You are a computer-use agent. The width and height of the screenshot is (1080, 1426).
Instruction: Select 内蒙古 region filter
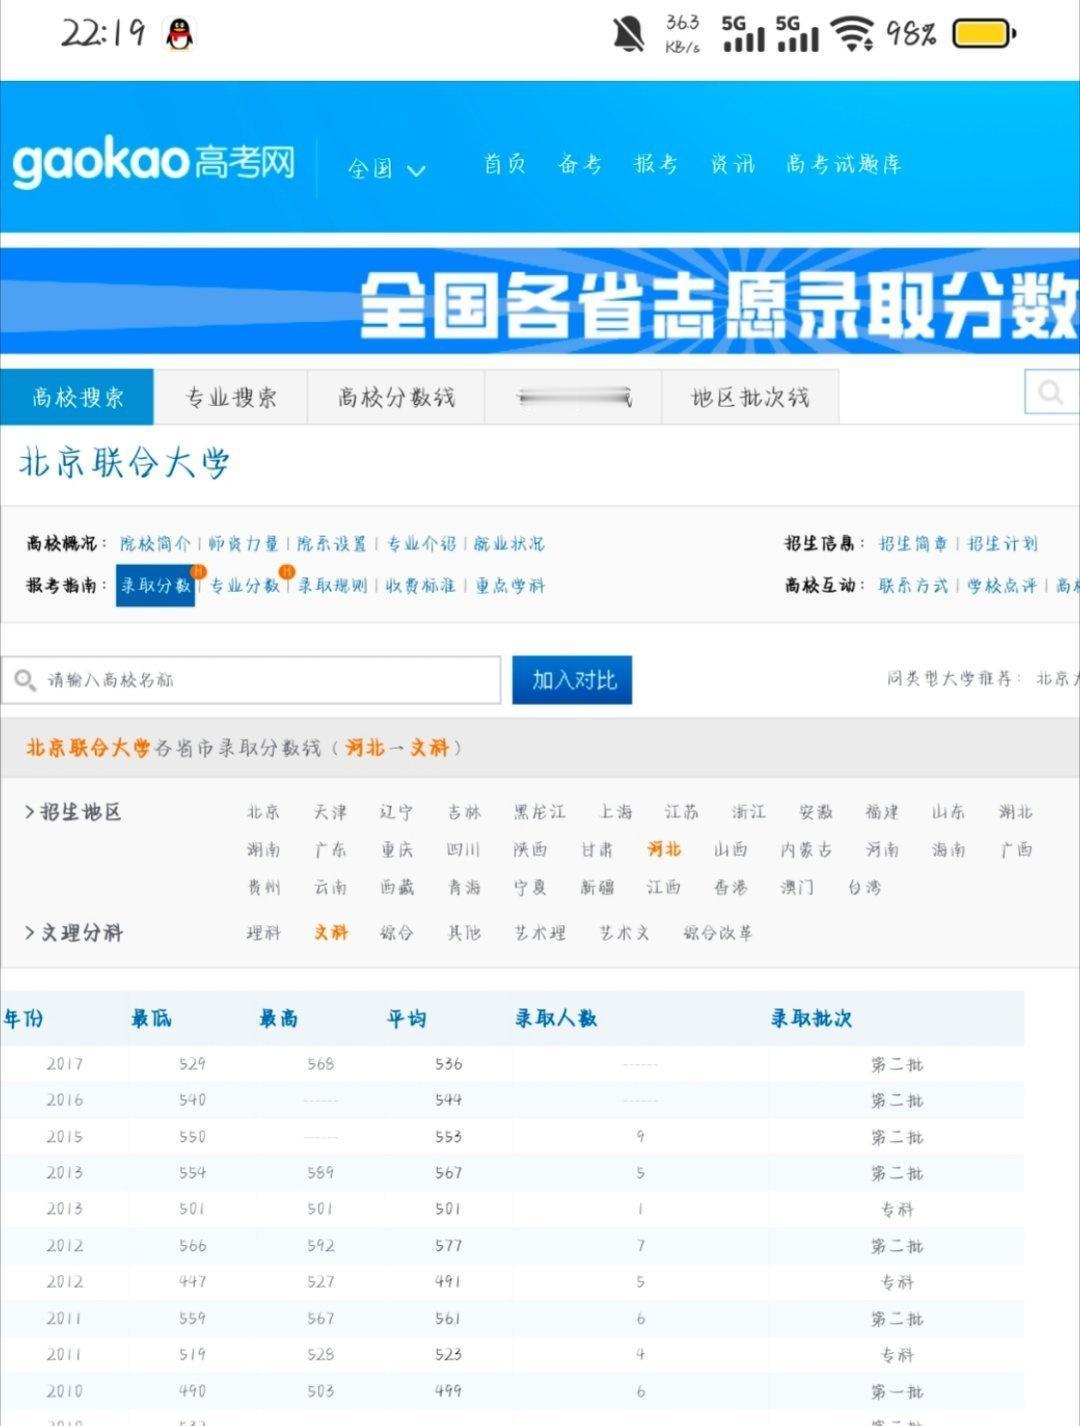tap(806, 850)
